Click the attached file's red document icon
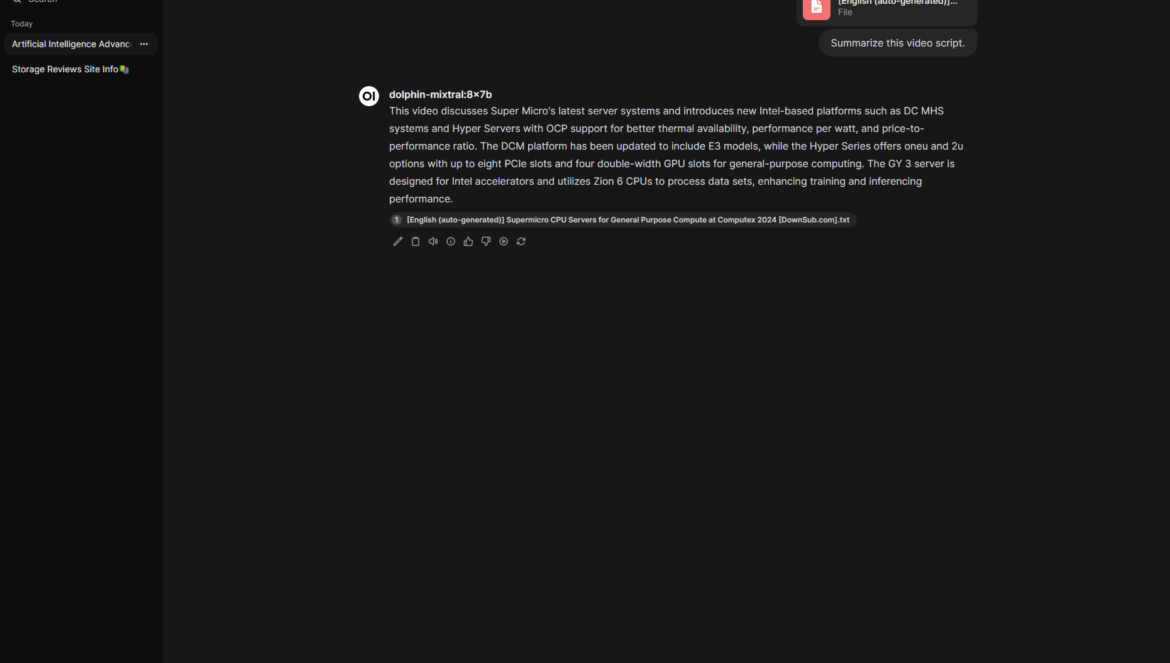 point(816,7)
